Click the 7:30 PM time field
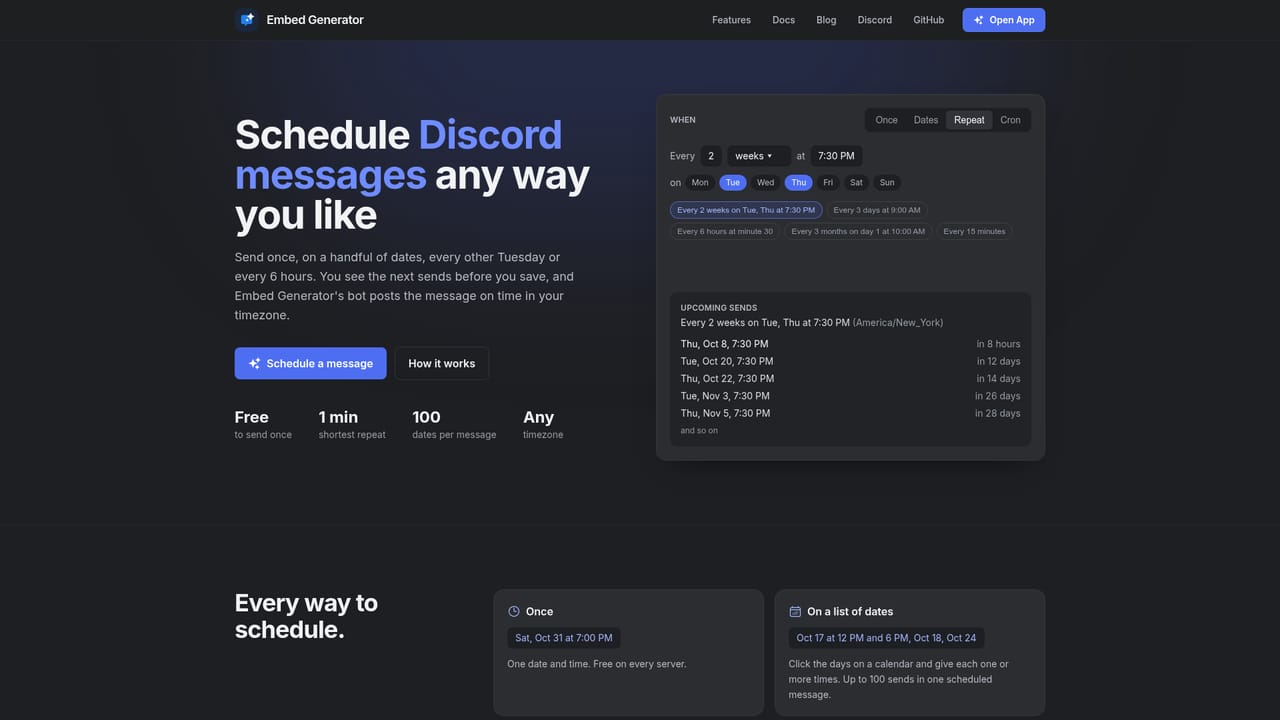This screenshot has width=1280, height=720. 836,156
